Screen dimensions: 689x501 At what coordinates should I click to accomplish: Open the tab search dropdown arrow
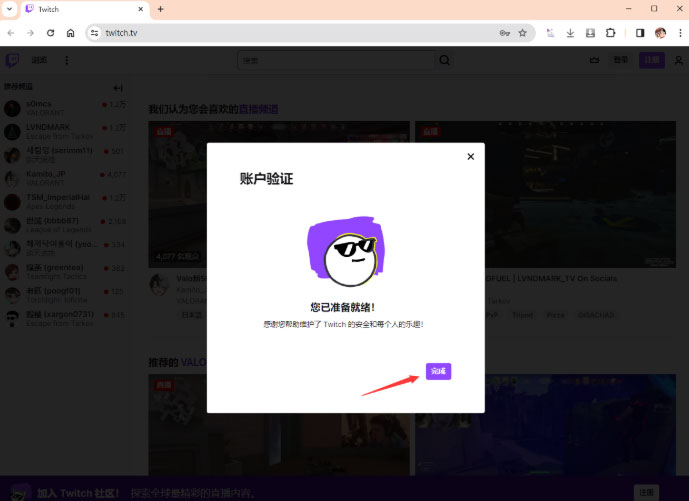(9, 9)
